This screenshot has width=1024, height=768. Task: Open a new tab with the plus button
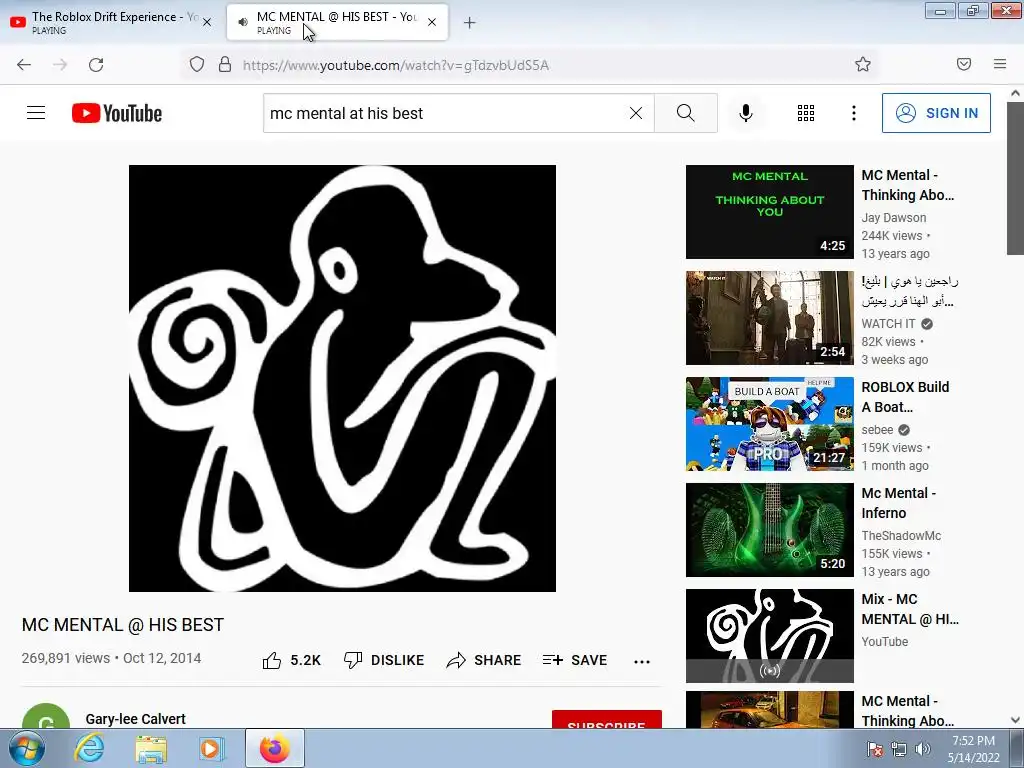pyautogui.click(x=470, y=23)
